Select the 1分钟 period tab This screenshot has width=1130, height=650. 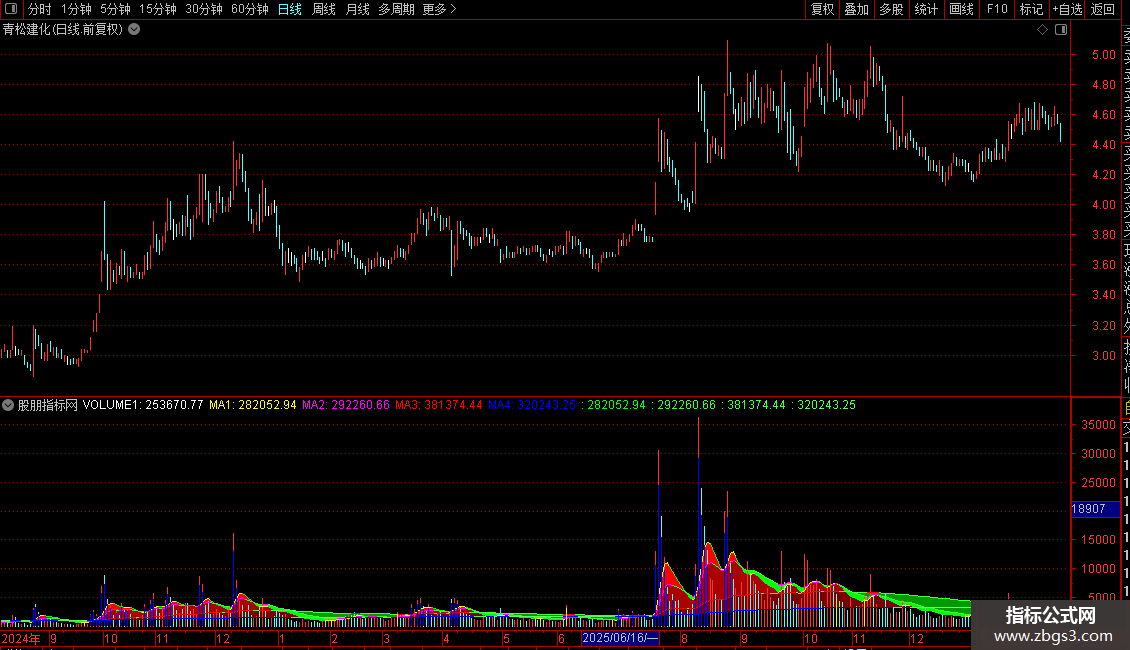pos(76,9)
